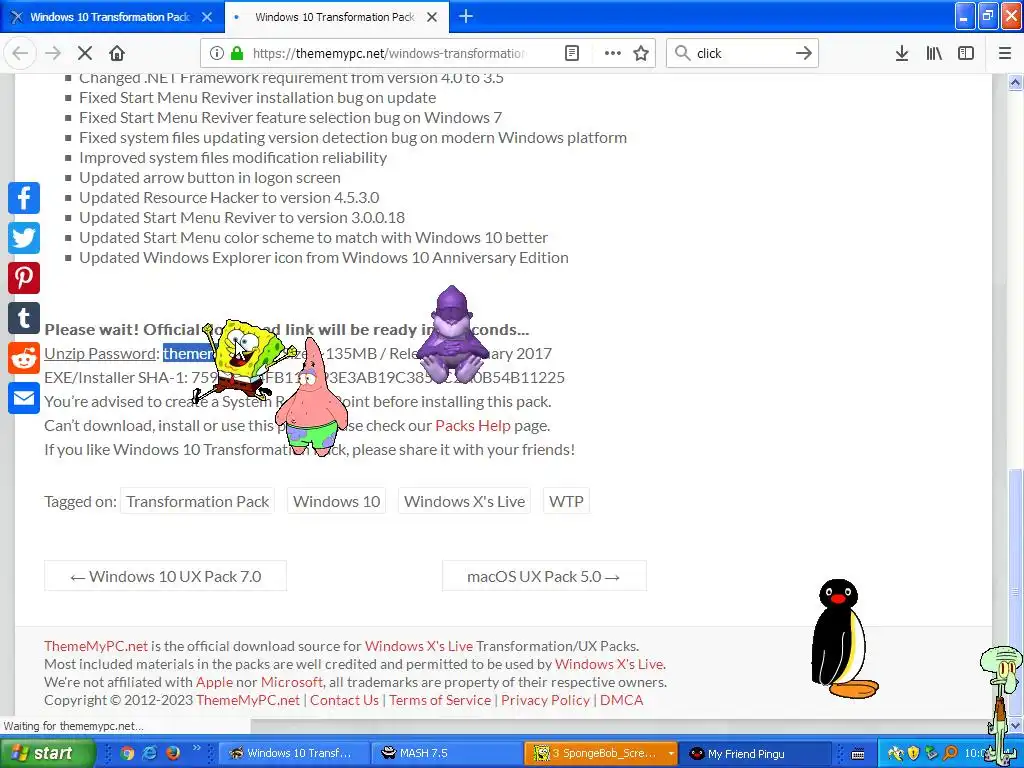The image size is (1024, 768).
Task: Pin the page on Pinterest
Action: pyautogui.click(x=24, y=278)
